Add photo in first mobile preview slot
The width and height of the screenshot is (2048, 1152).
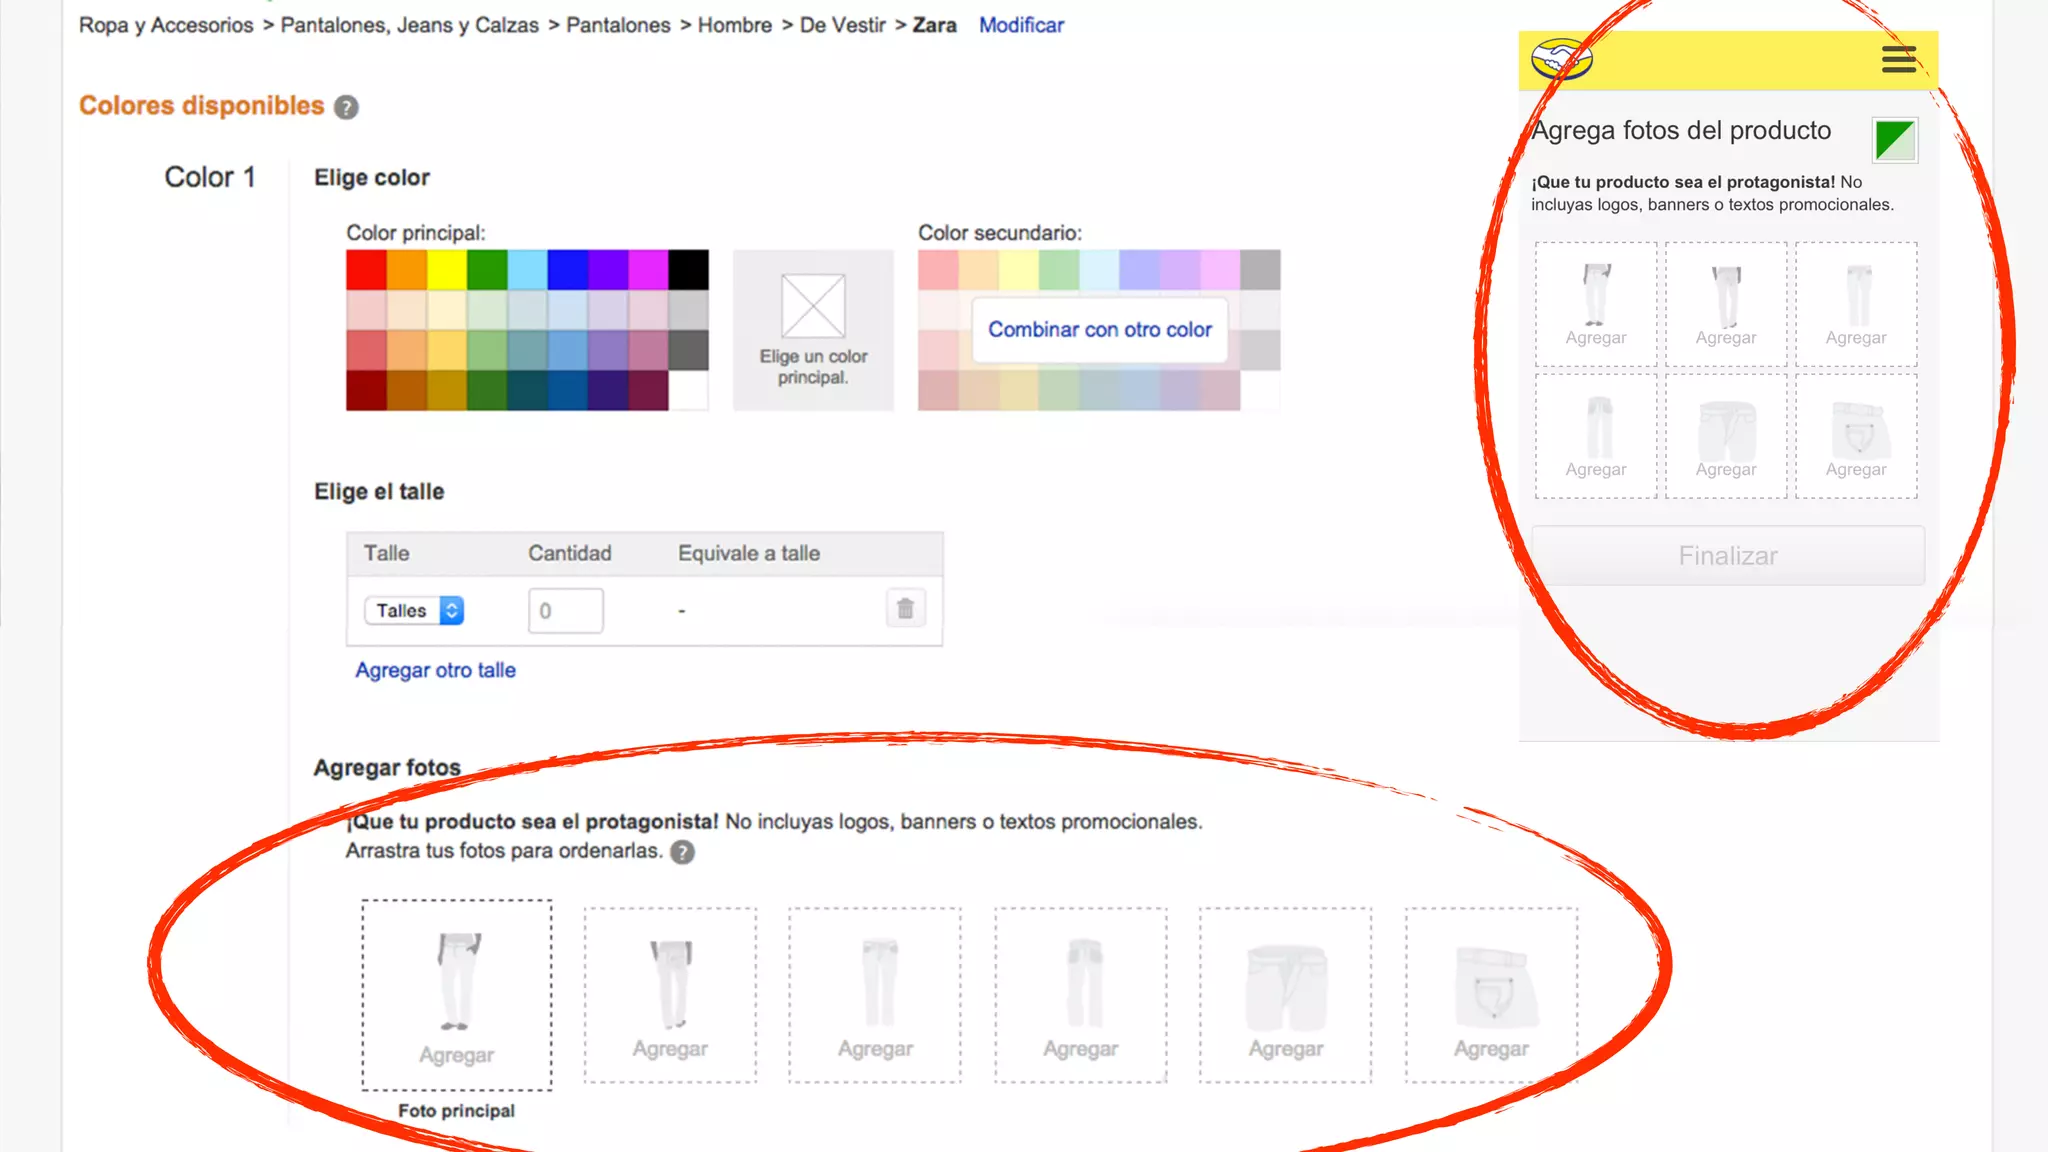1595,304
